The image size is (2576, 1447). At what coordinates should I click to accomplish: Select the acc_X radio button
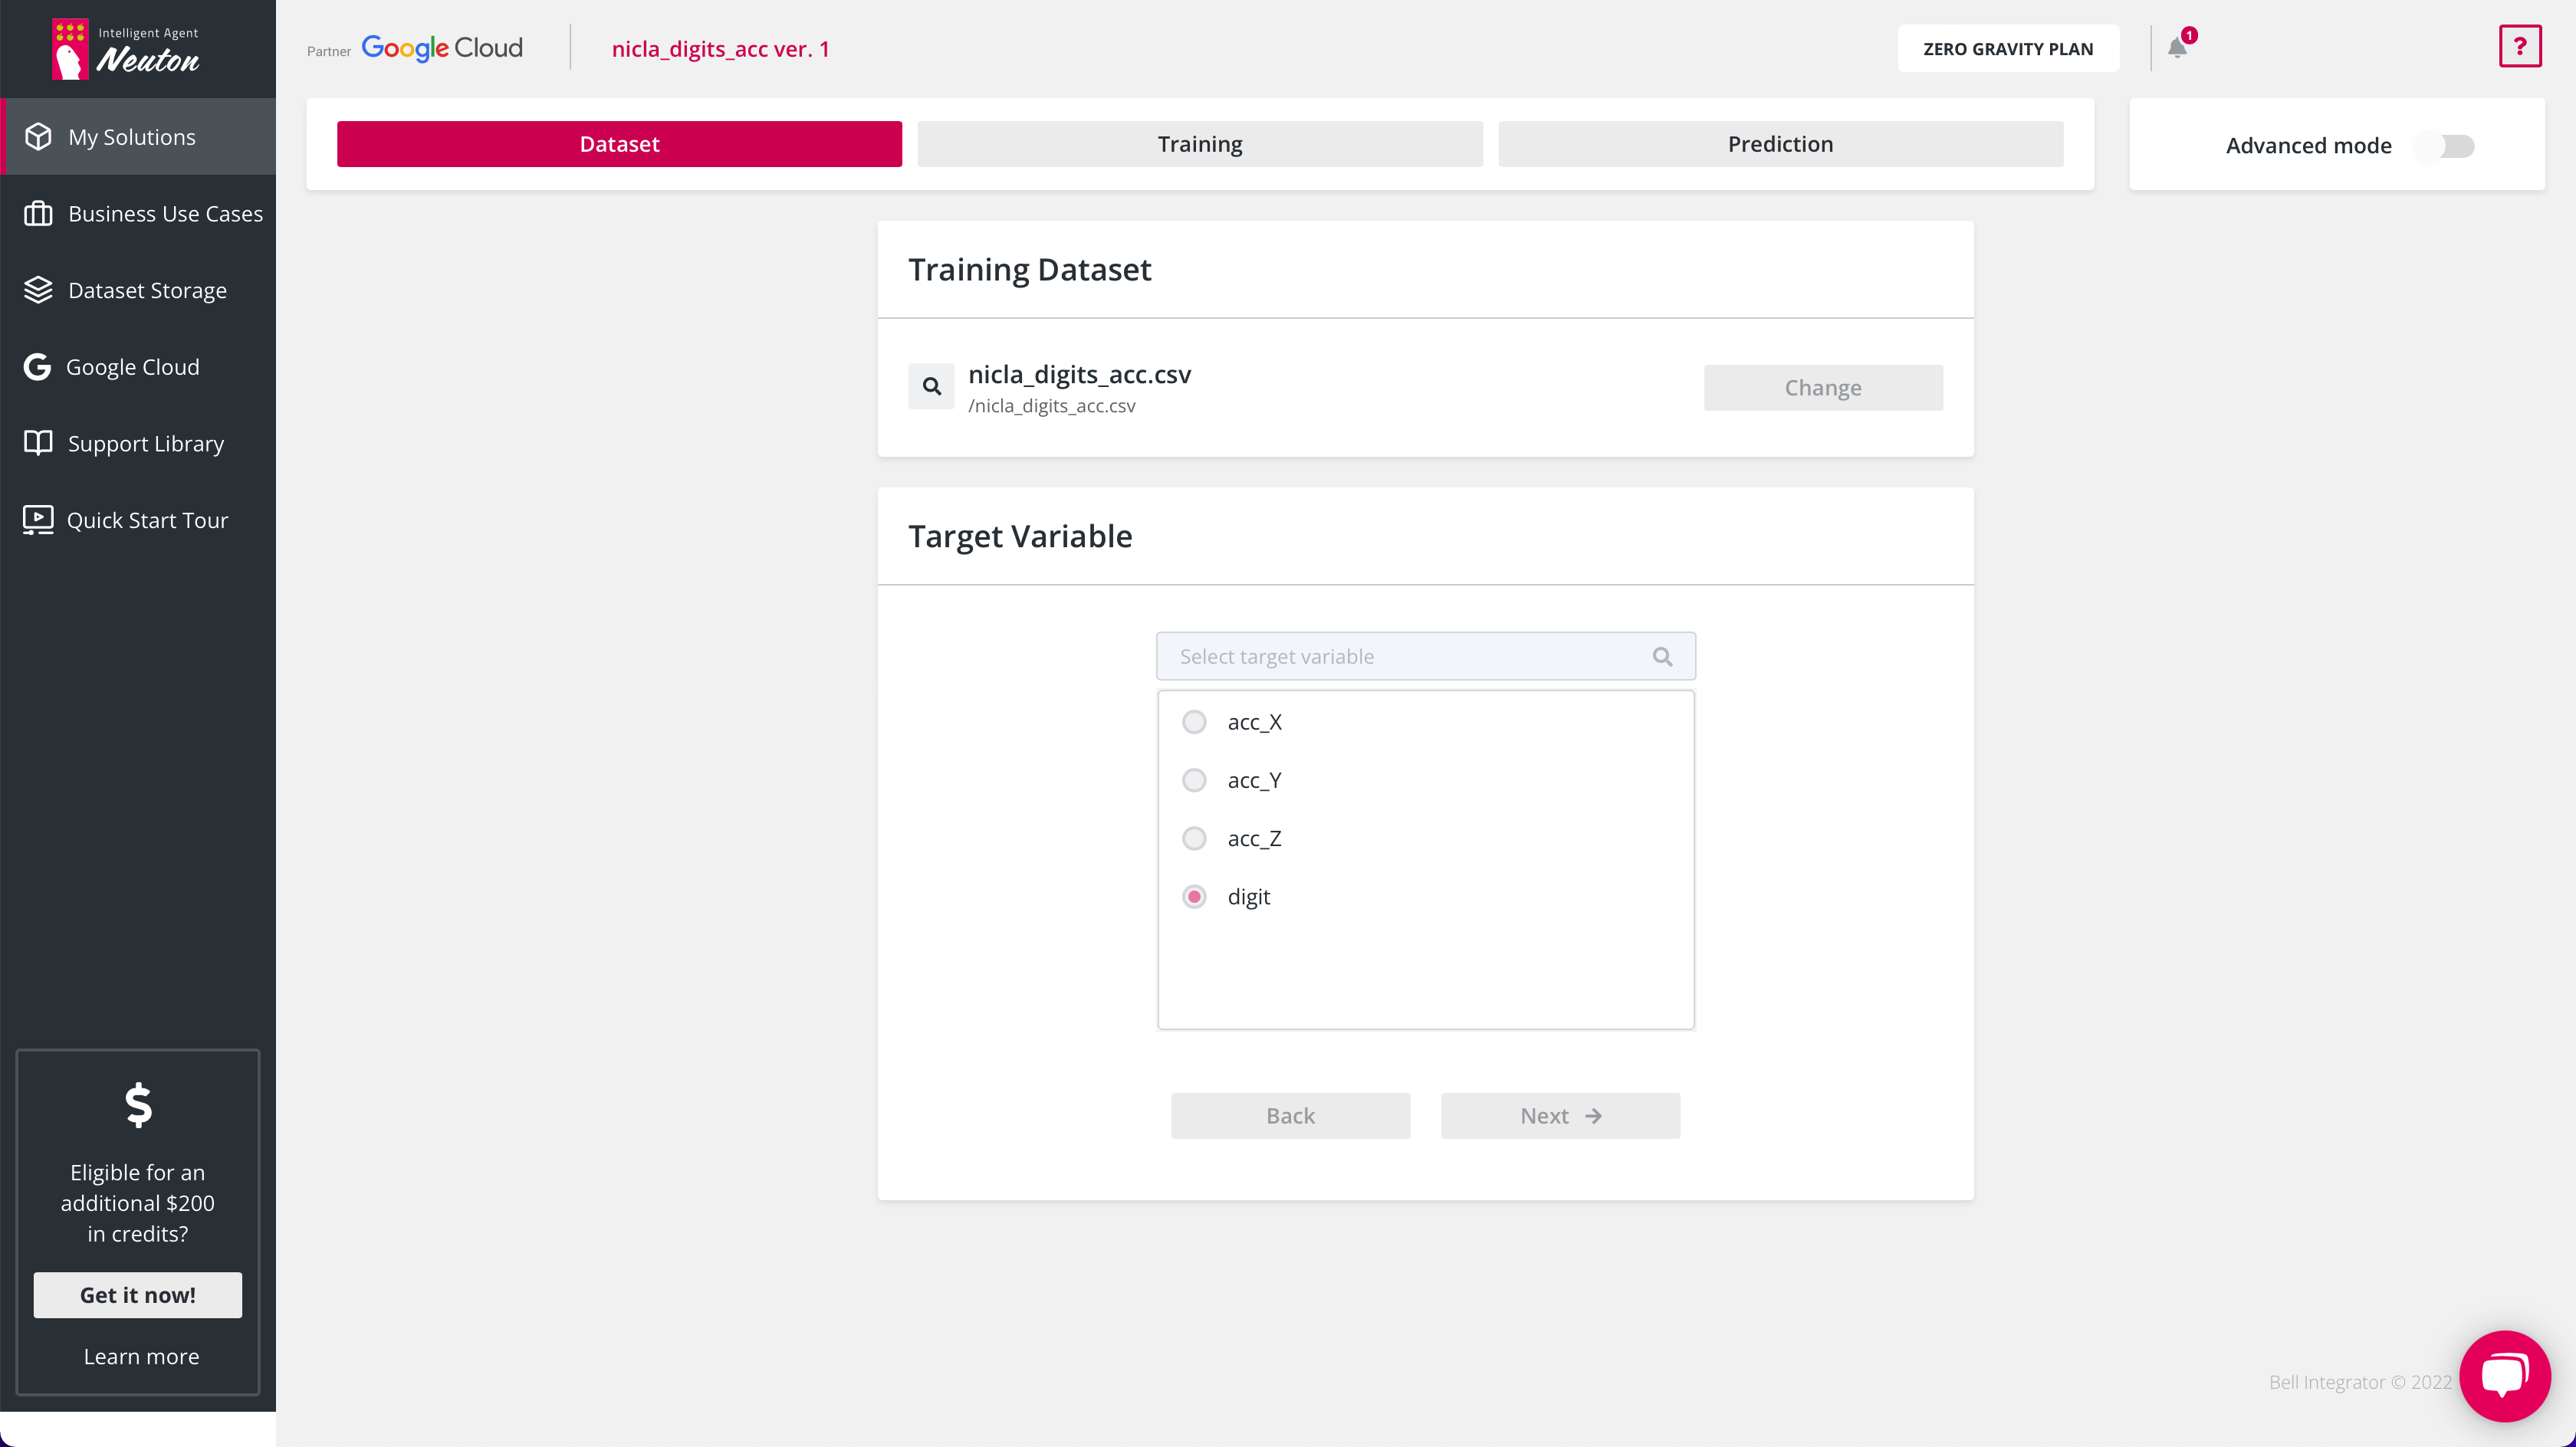click(x=1194, y=722)
